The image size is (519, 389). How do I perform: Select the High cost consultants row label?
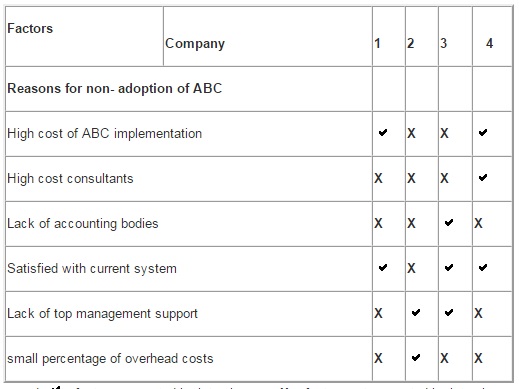click(x=70, y=178)
